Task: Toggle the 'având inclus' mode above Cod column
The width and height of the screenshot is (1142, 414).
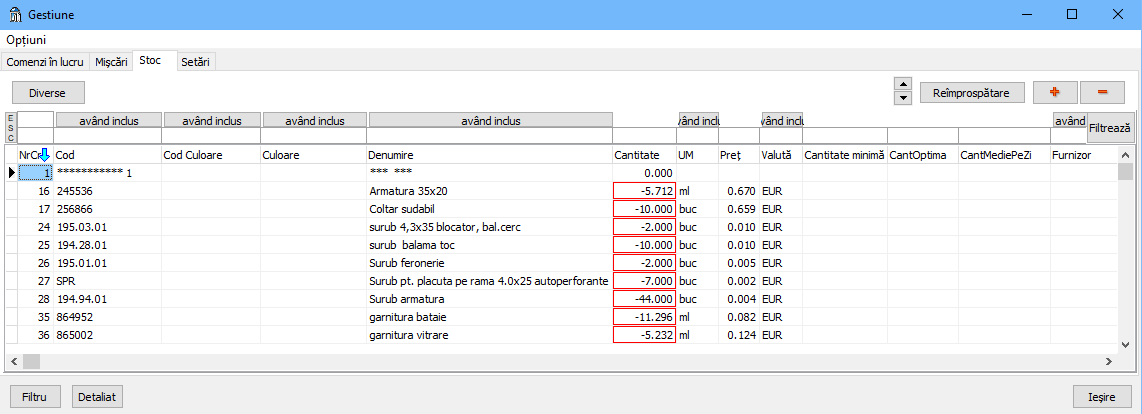Action: pyautogui.click(x=107, y=120)
